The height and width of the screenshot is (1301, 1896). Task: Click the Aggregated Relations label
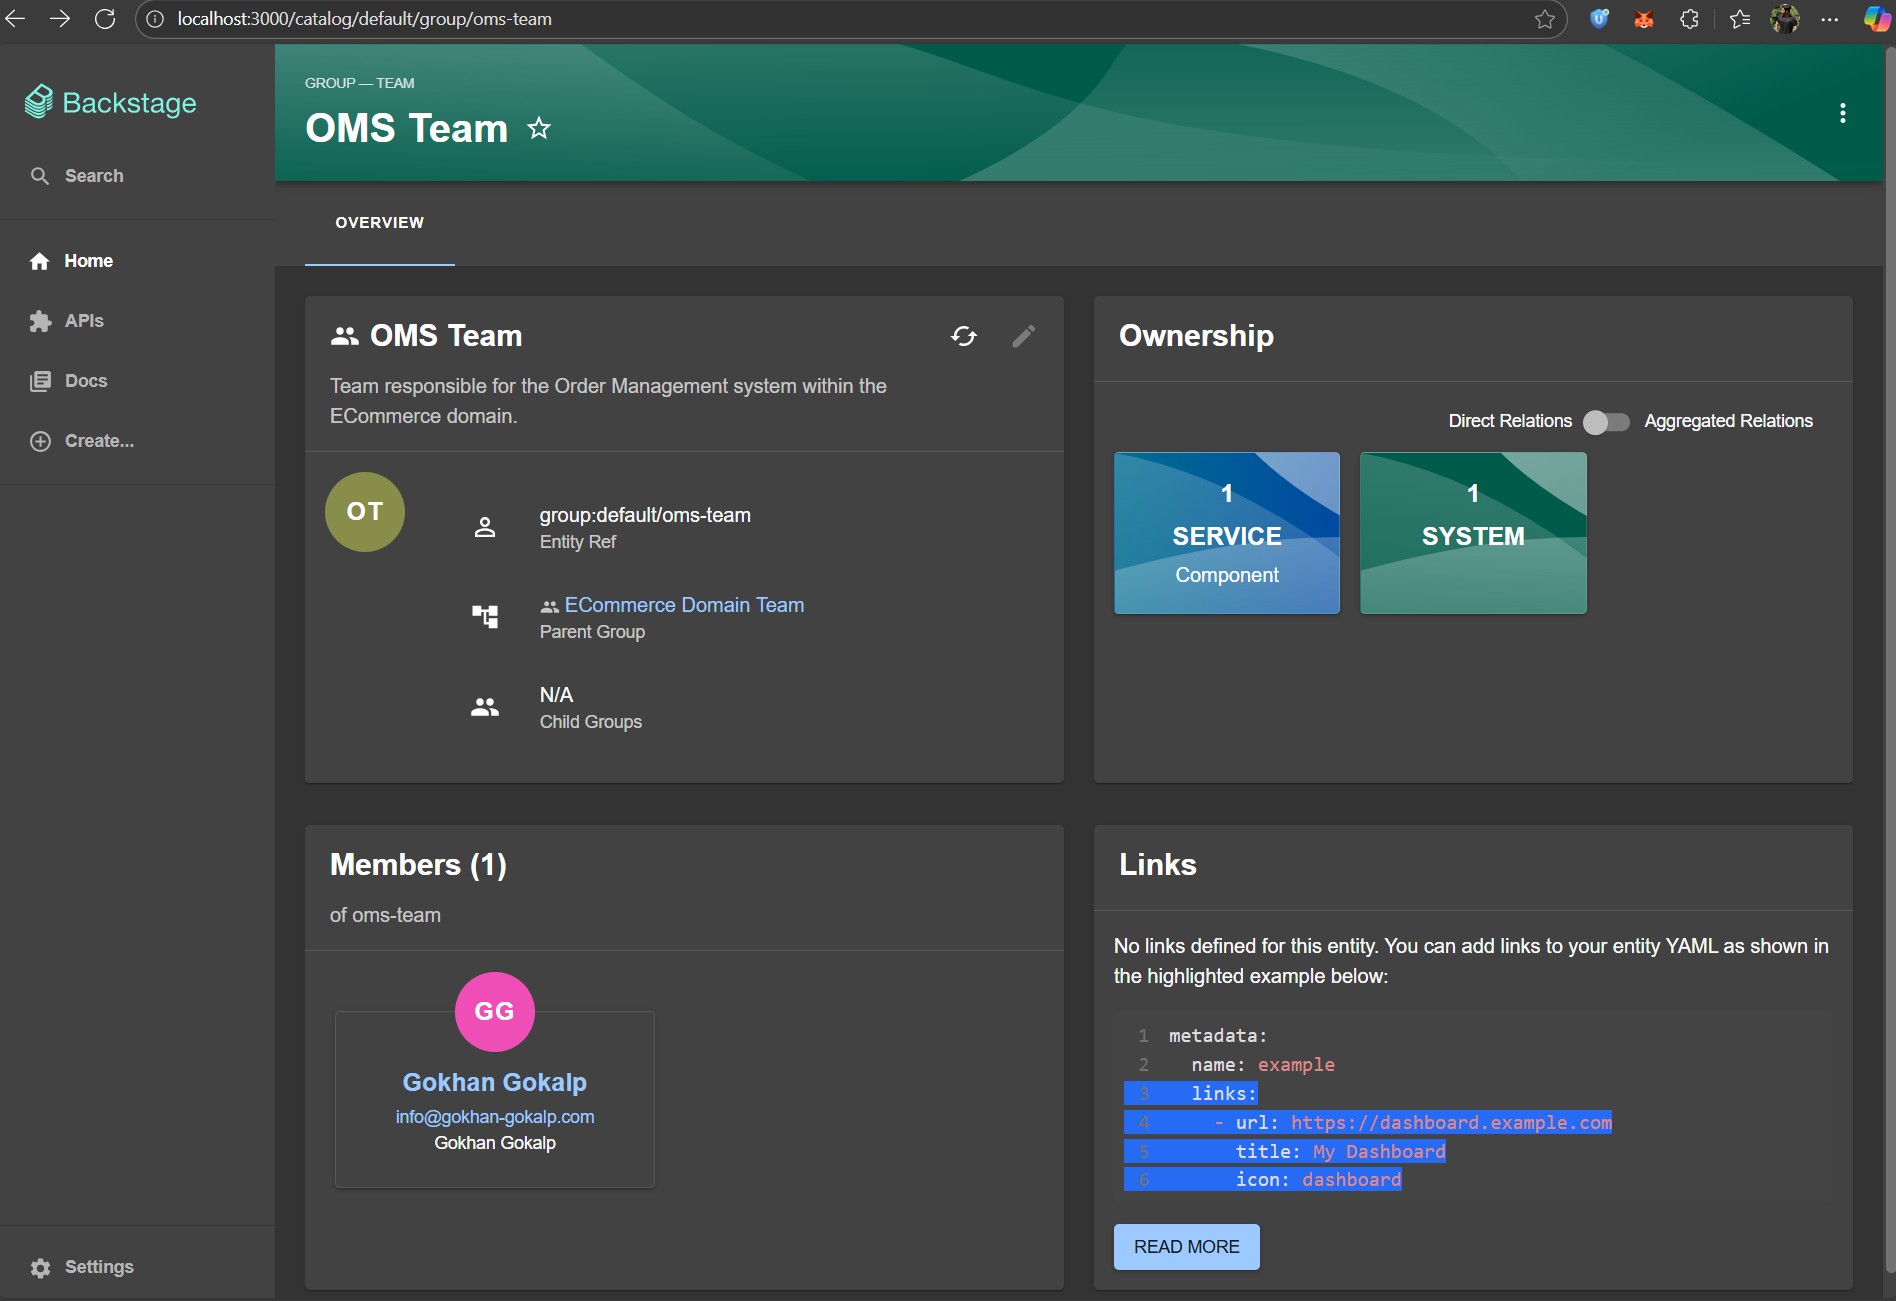coord(1728,421)
